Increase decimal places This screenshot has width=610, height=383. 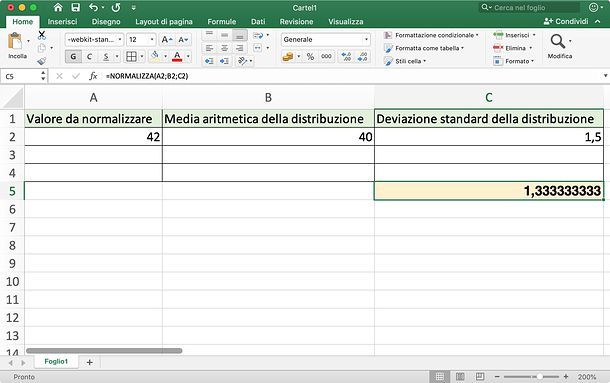346,57
